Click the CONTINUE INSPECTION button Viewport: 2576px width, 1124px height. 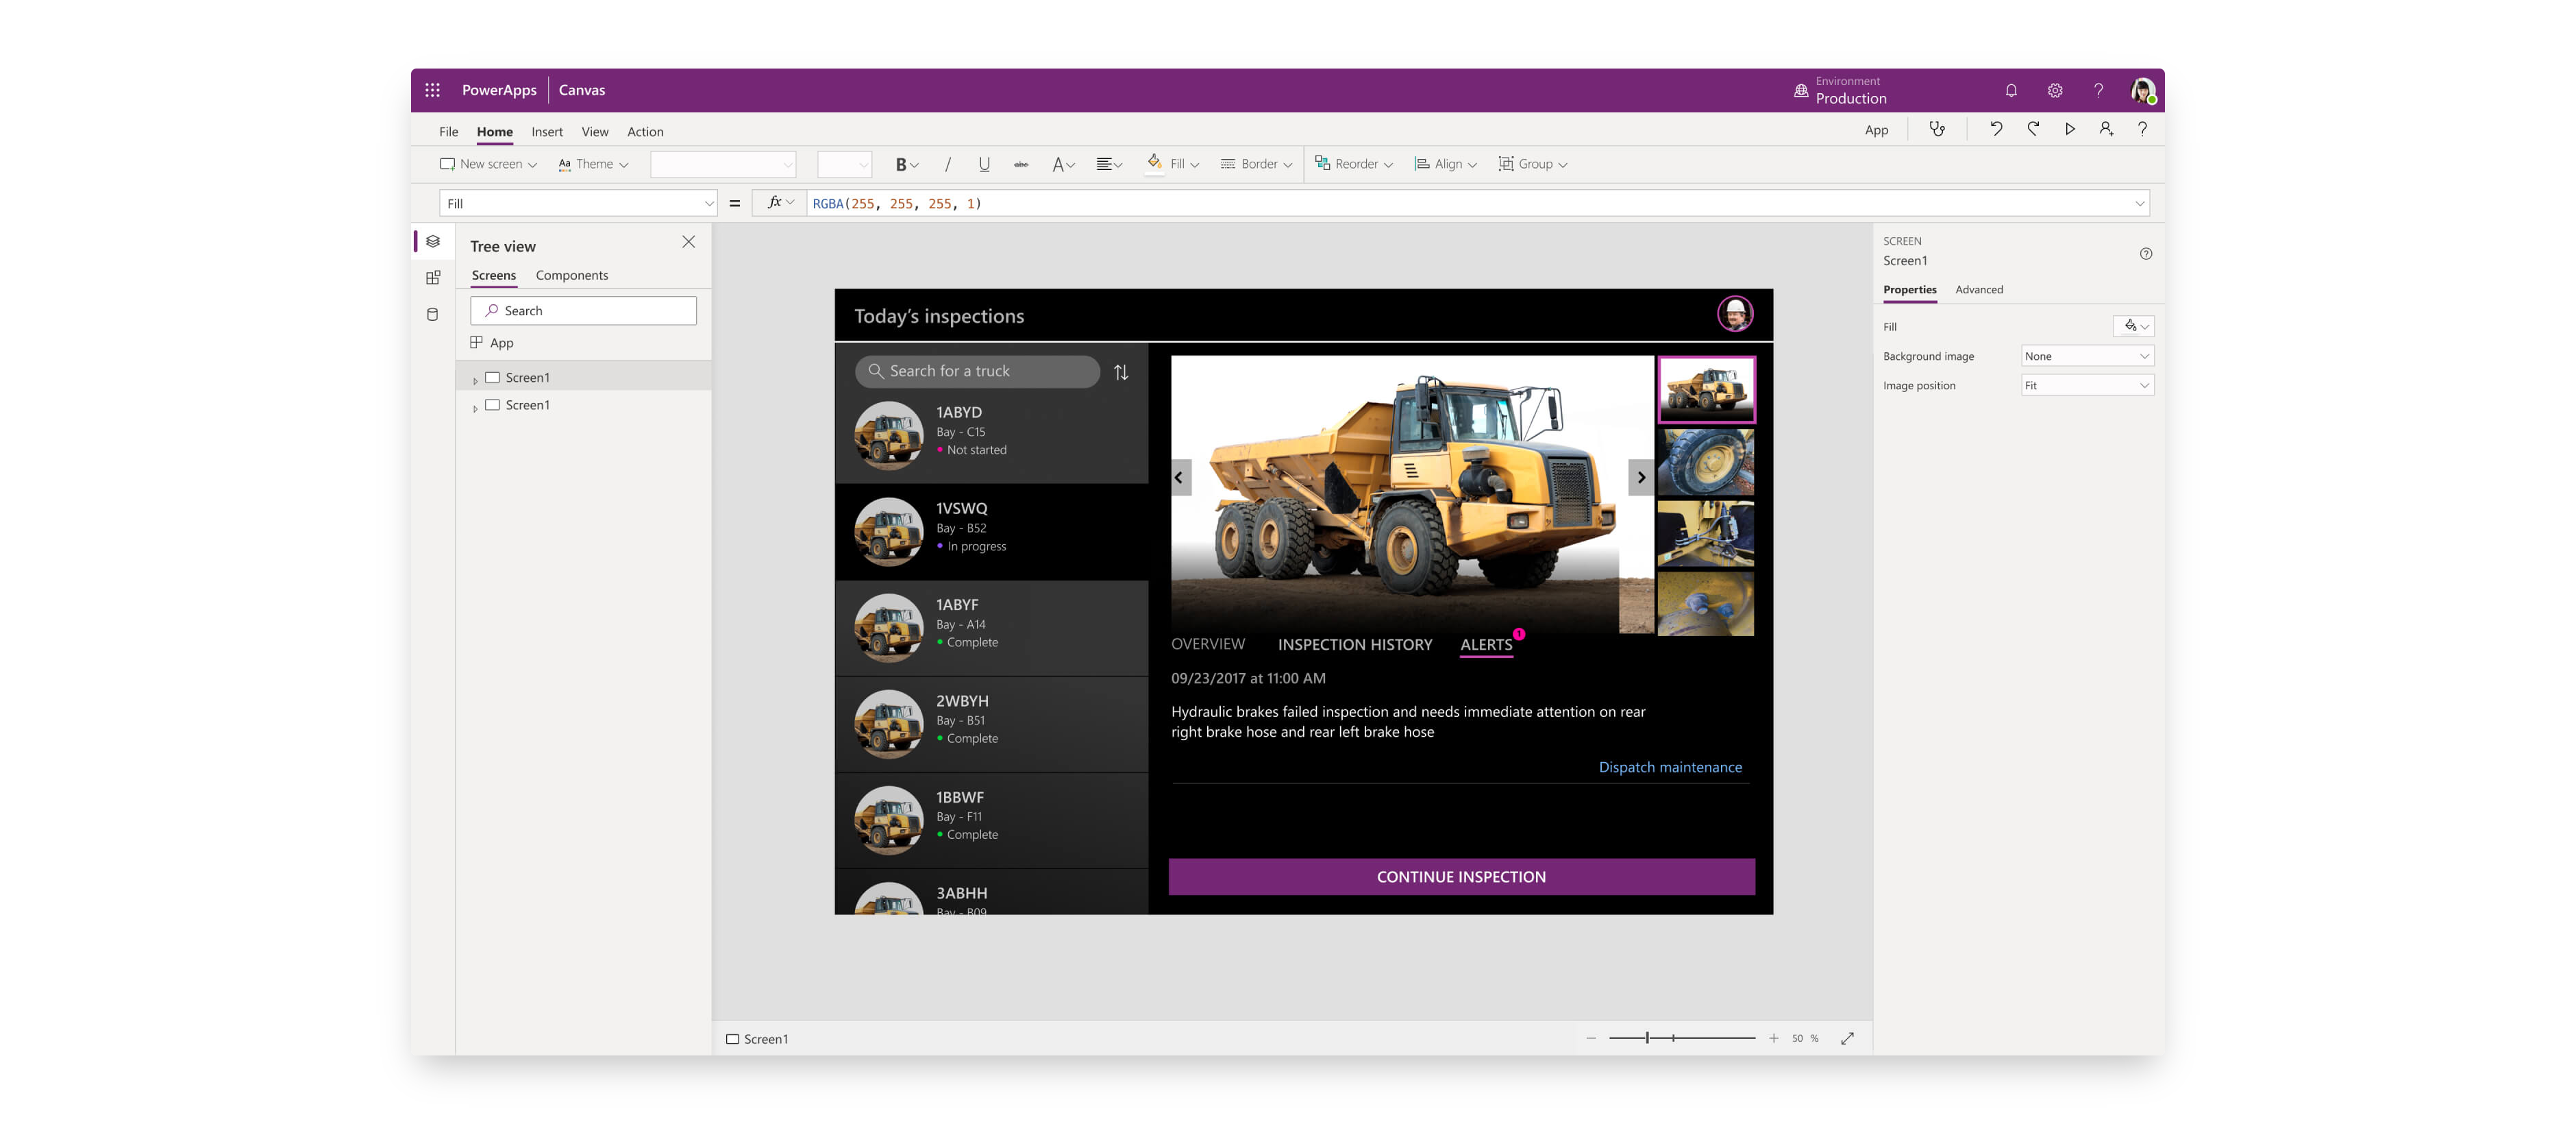[x=1461, y=877]
